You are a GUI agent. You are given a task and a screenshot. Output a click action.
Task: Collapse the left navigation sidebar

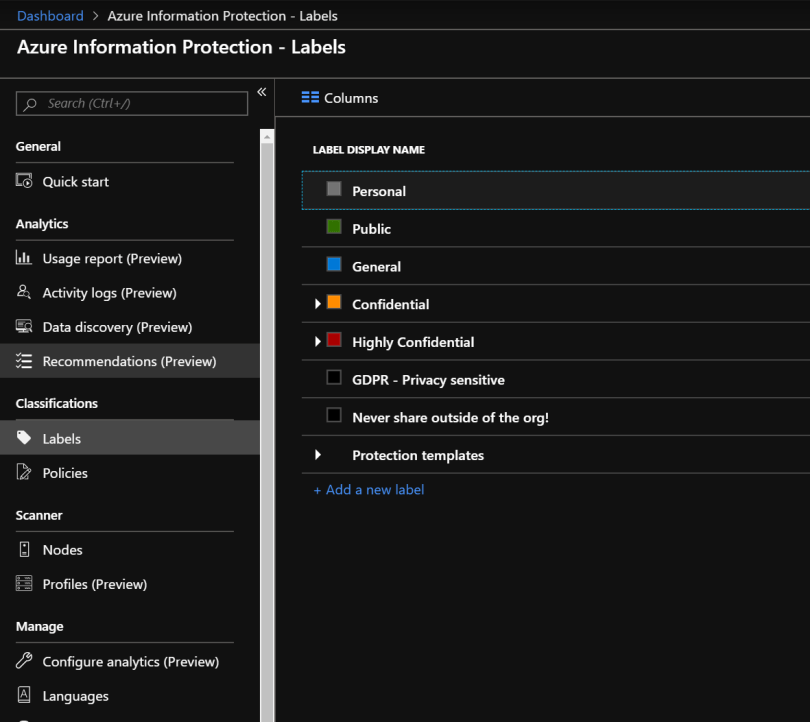261,92
